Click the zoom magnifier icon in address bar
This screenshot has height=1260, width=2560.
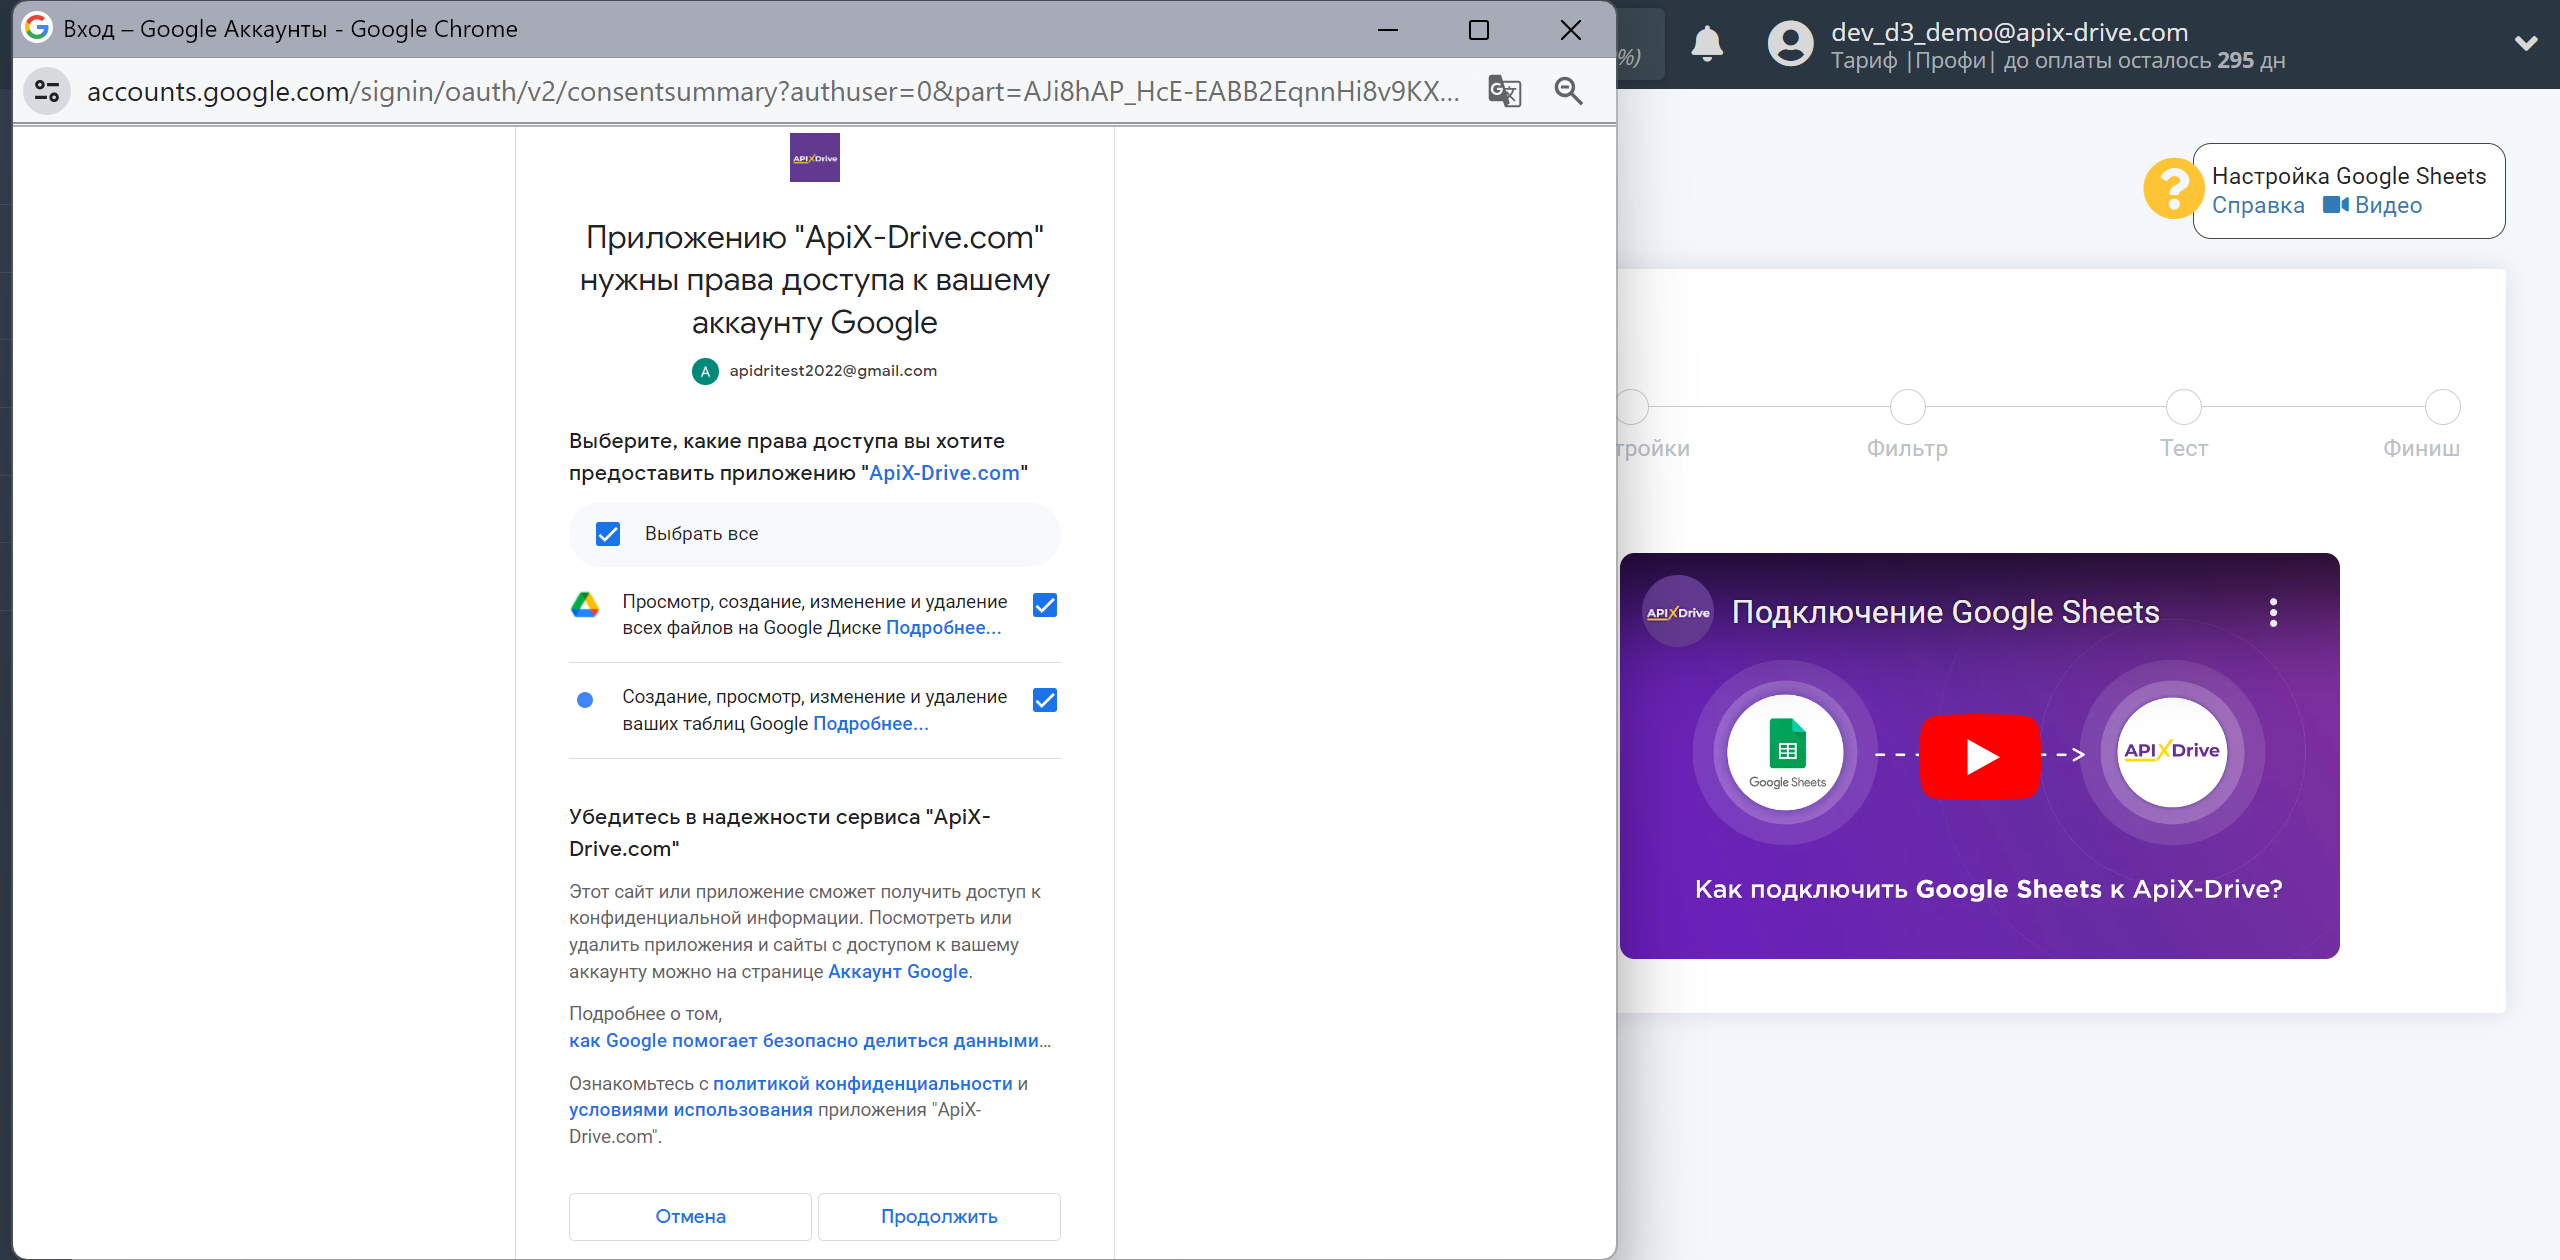(1569, 91)
